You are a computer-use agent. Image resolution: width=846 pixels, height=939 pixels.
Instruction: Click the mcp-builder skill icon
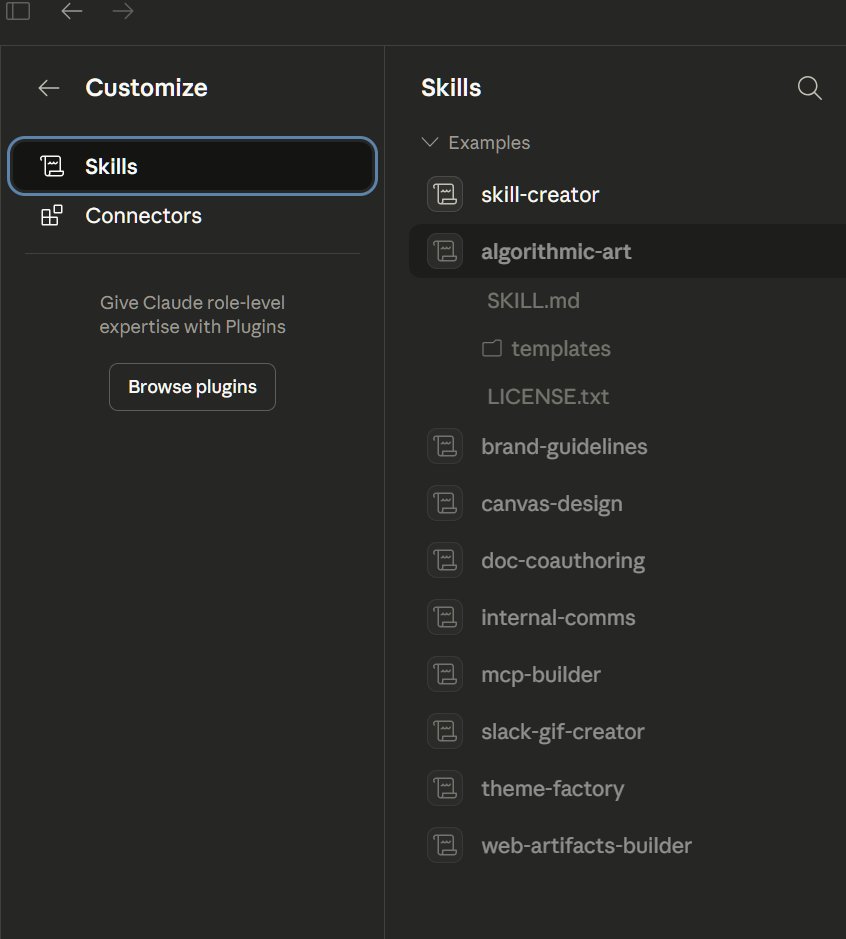click(x=444, y=674)
